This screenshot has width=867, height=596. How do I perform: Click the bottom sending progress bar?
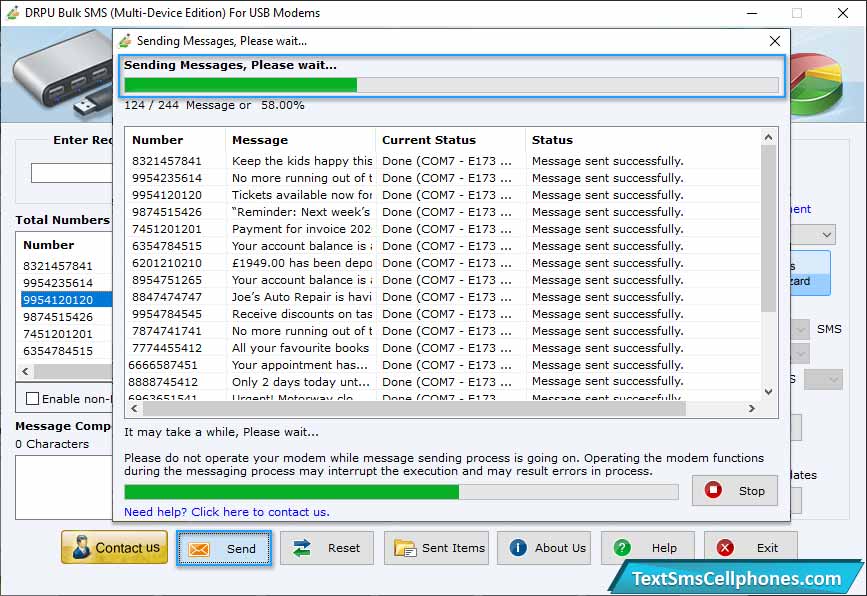click(x=401, y=492)
